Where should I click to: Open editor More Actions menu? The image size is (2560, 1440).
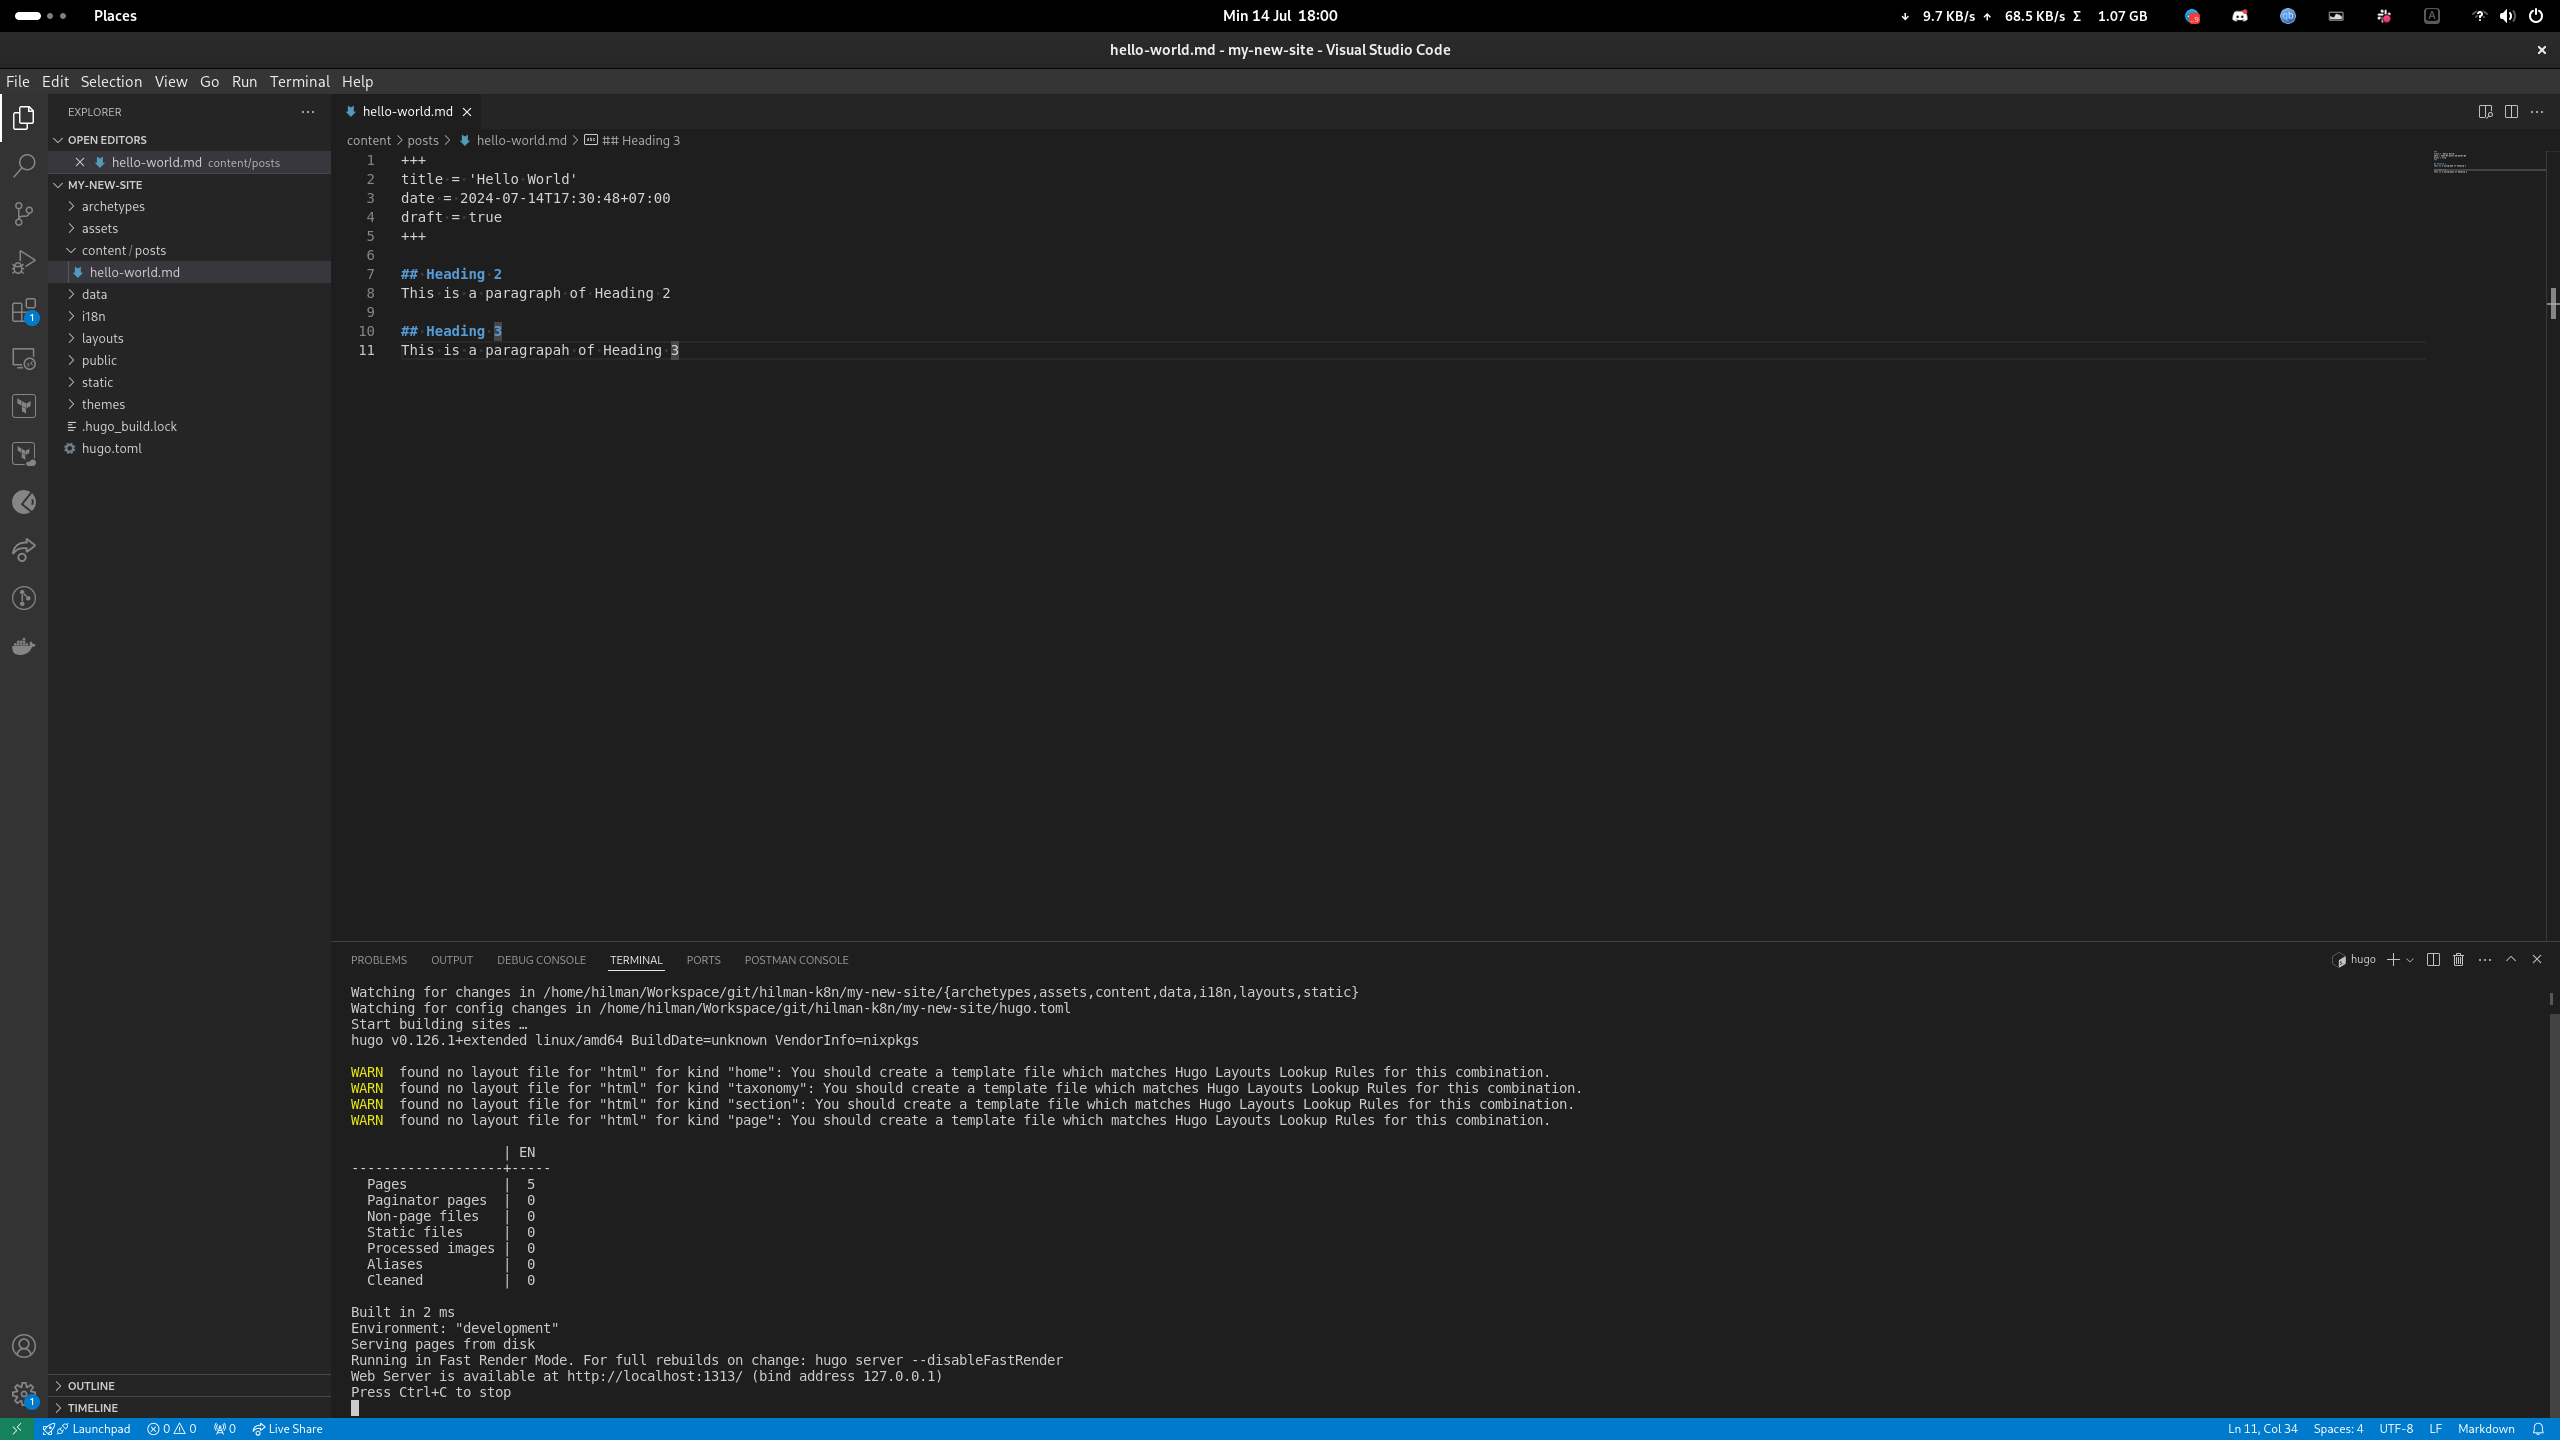tap(2537, 112)
